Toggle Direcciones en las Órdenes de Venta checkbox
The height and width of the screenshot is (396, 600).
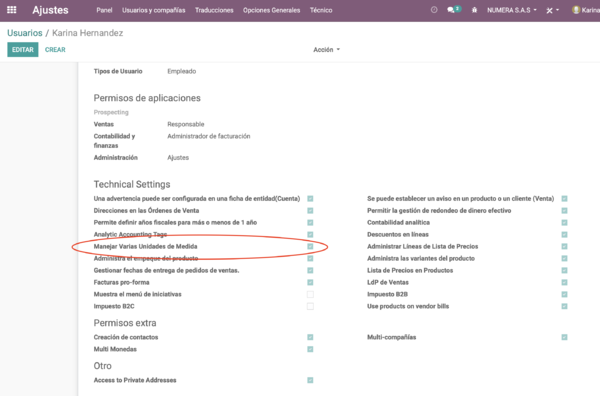[310, 210]
